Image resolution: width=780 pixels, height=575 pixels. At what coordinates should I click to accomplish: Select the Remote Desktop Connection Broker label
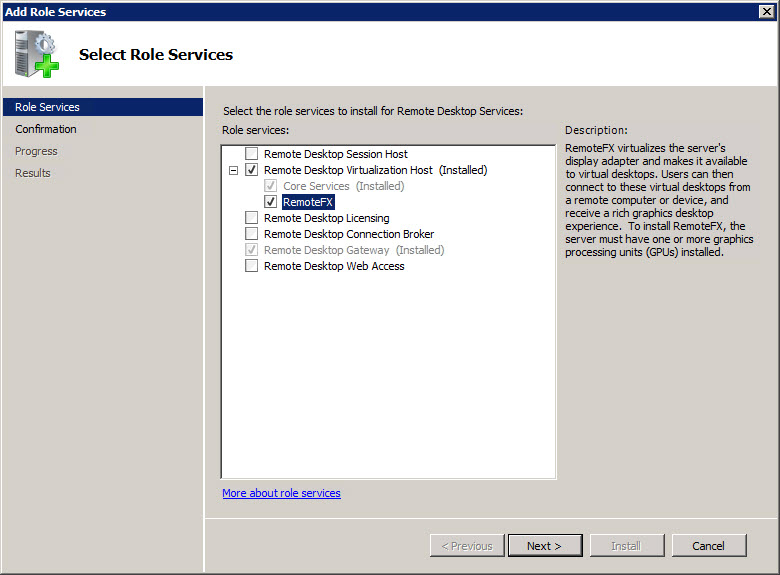pos(349,234)
